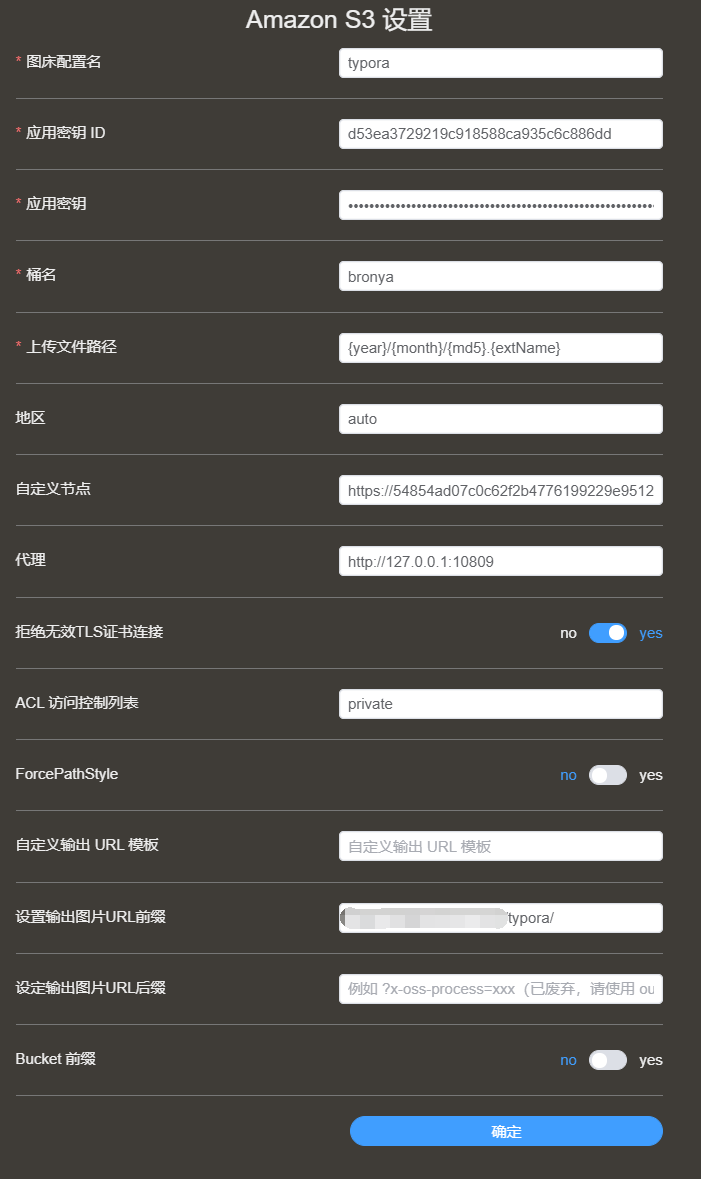Click the empty 自定义输出 URL 模板 field
701x1179 pixels.
(x=501, y=846)
